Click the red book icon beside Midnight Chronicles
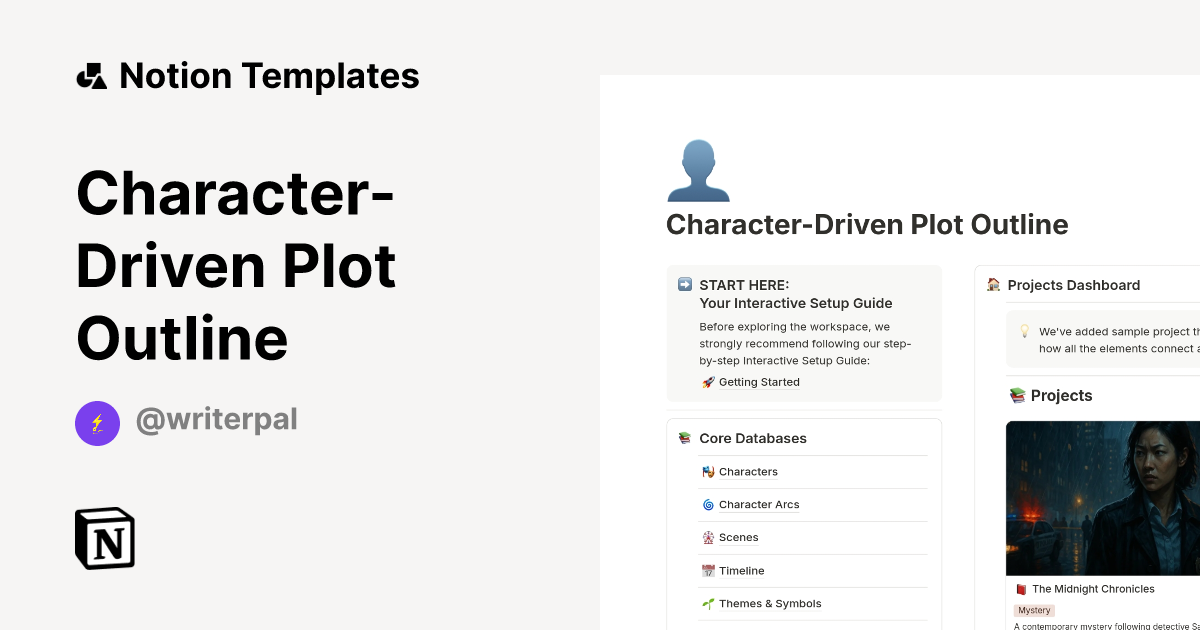This screenshot has width=1200, height=630. click(x=1019, y=589)
